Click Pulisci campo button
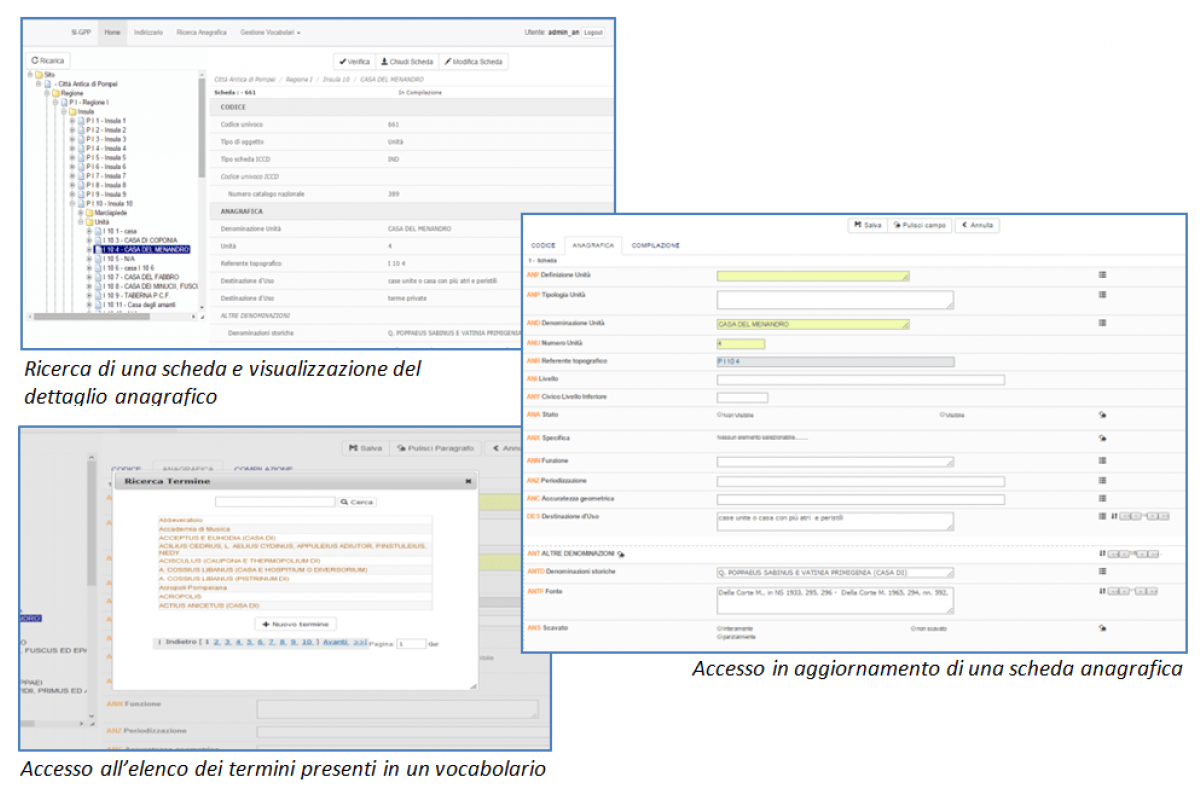Viewport: 1200px width, 800px height. coord(920,225)
